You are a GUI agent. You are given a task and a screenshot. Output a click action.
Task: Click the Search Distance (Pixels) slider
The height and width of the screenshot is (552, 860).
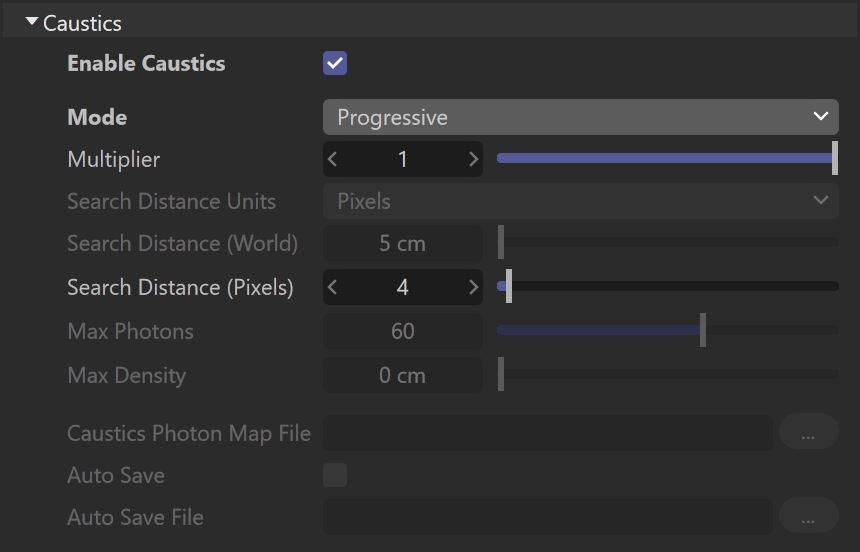[x=667, y=286]
